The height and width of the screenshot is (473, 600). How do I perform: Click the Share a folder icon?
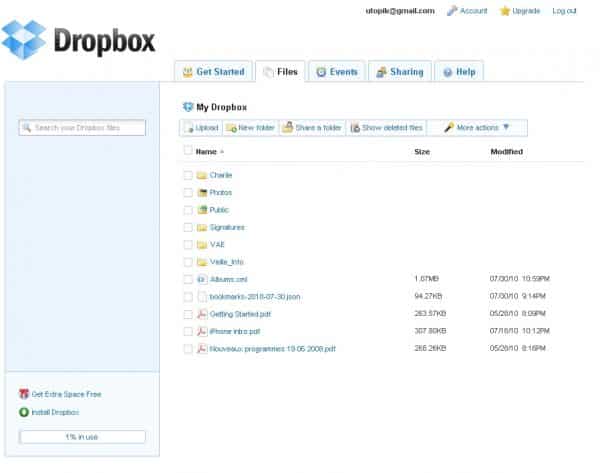[x=287, y=127]
